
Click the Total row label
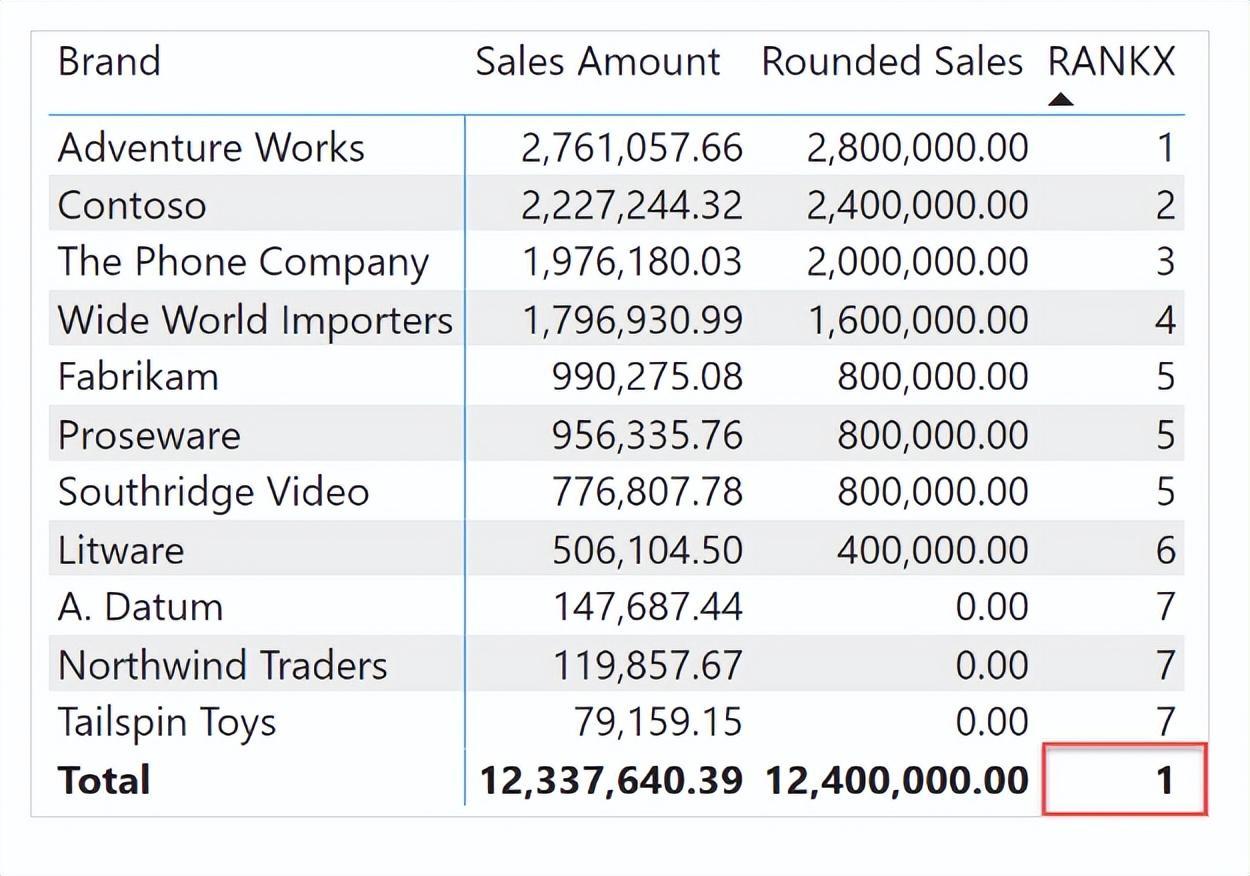point(104,780)
